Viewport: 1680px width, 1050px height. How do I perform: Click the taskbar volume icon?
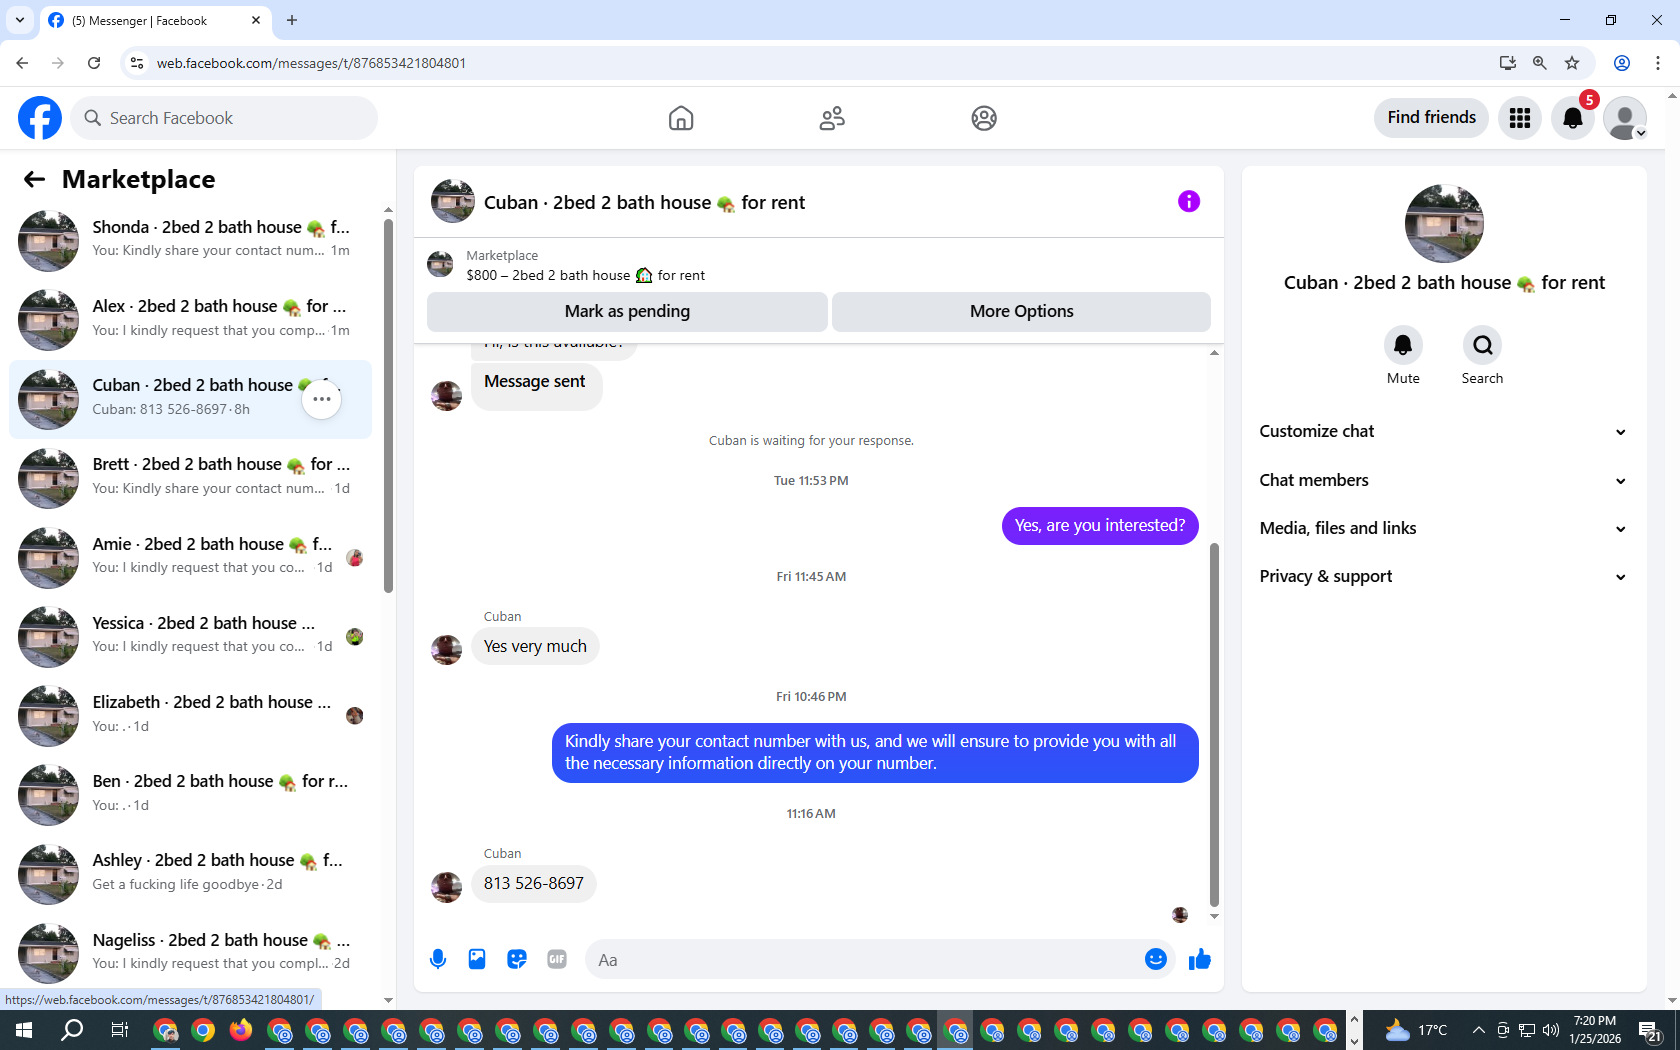(x=1551, y=1030)
